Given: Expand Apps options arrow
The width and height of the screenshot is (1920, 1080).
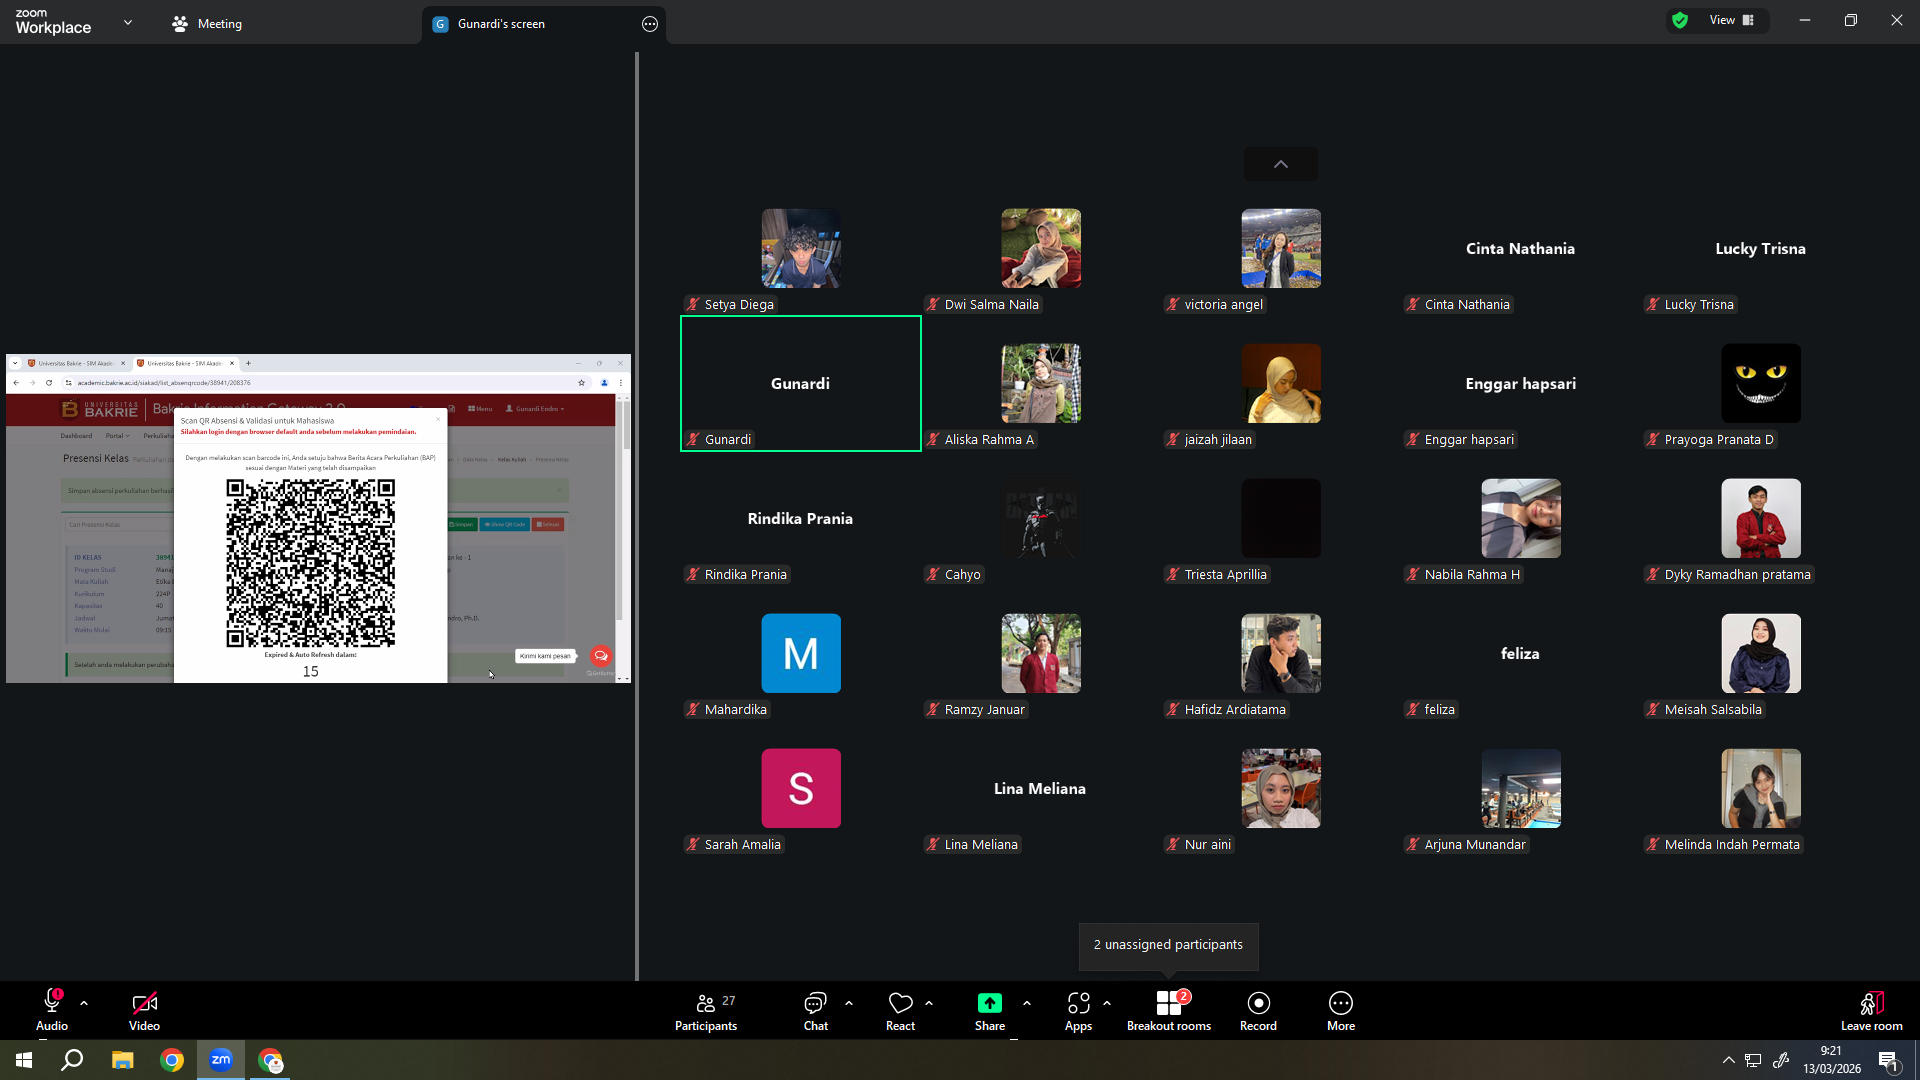Looking at the screenshot, I should coord(1107,1003).
